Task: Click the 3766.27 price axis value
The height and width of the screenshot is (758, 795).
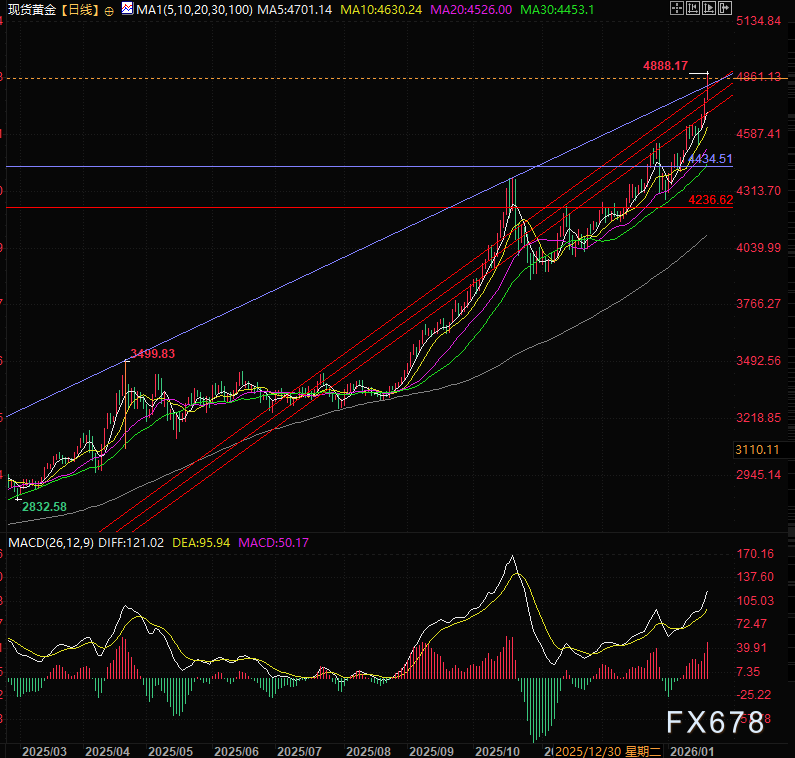Action: tap(758, 304)
